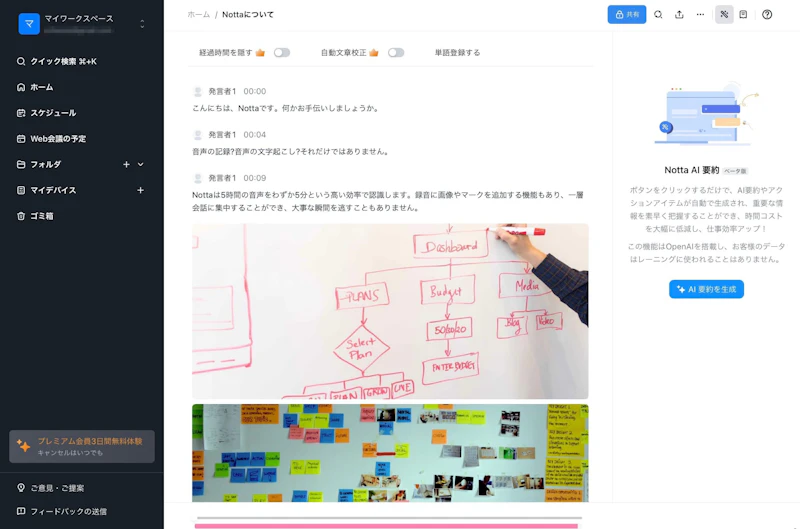This screenshot has height=529, width=800.
Task: Click AI 要約を生成 button
Action: [706, 289]
